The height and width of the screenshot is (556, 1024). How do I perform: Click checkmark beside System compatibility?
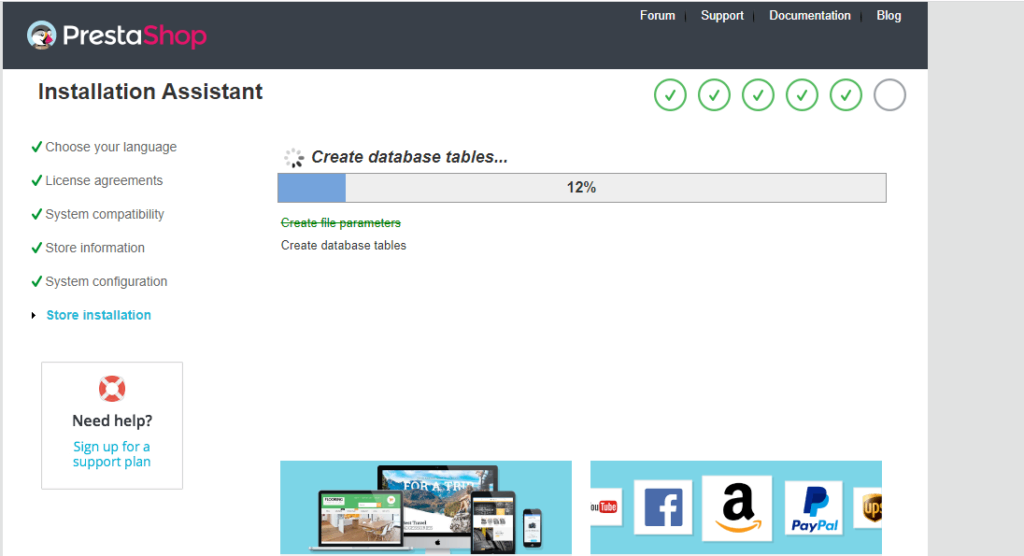click(37, 214)
